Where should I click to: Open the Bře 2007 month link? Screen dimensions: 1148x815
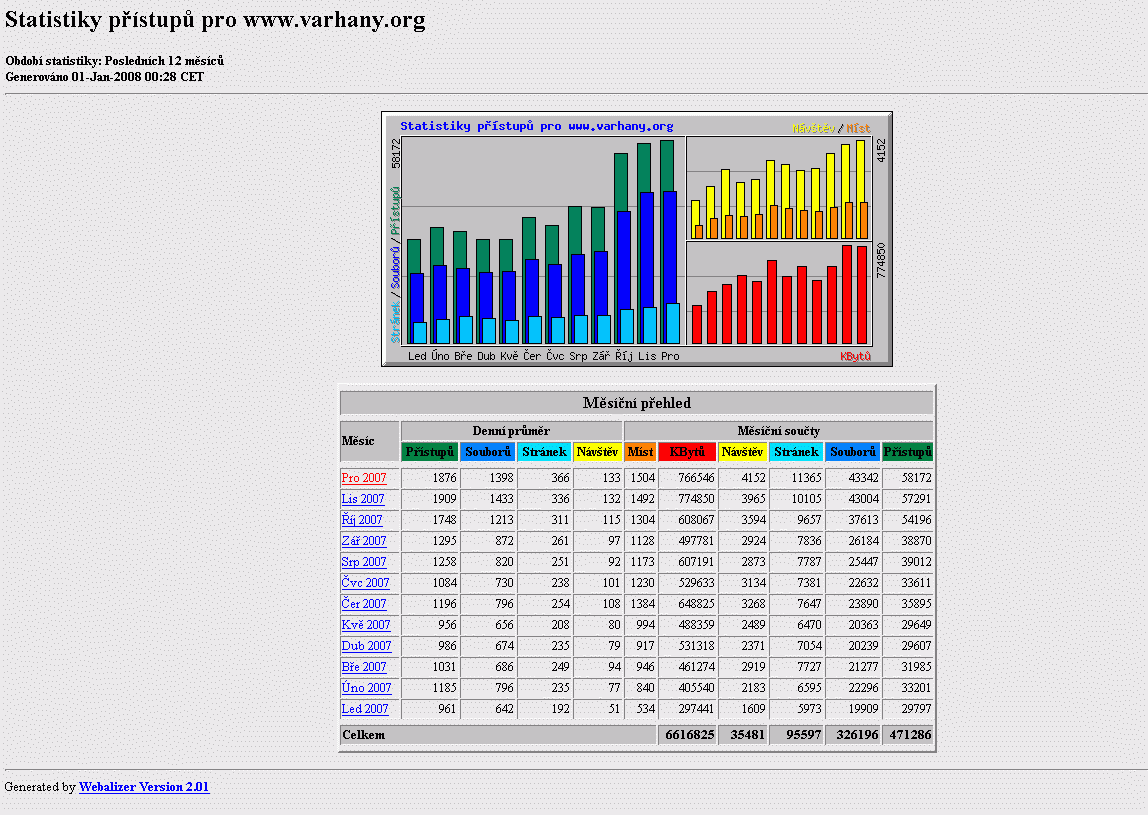[363, 667]
